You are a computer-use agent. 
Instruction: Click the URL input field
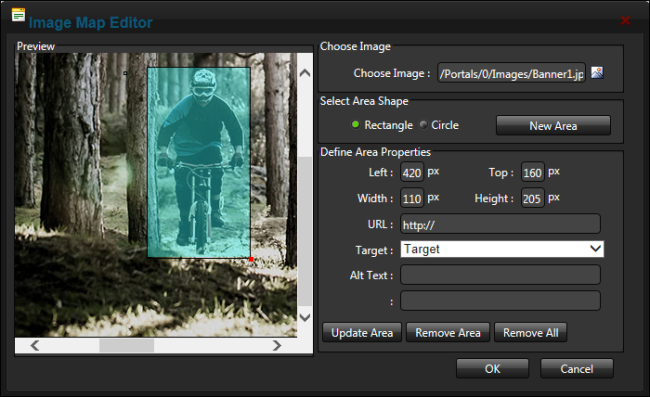click(x=500, y=224)
